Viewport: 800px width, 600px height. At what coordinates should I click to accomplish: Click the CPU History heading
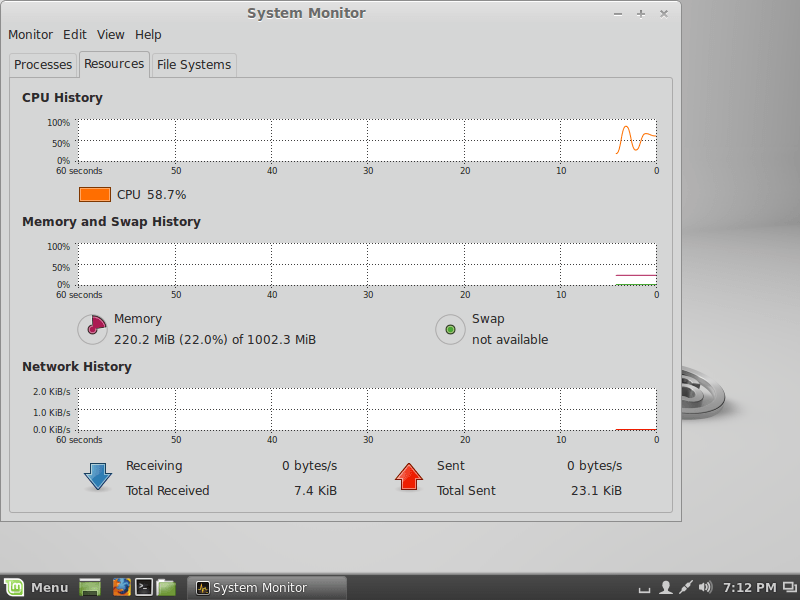pos(62,97)
